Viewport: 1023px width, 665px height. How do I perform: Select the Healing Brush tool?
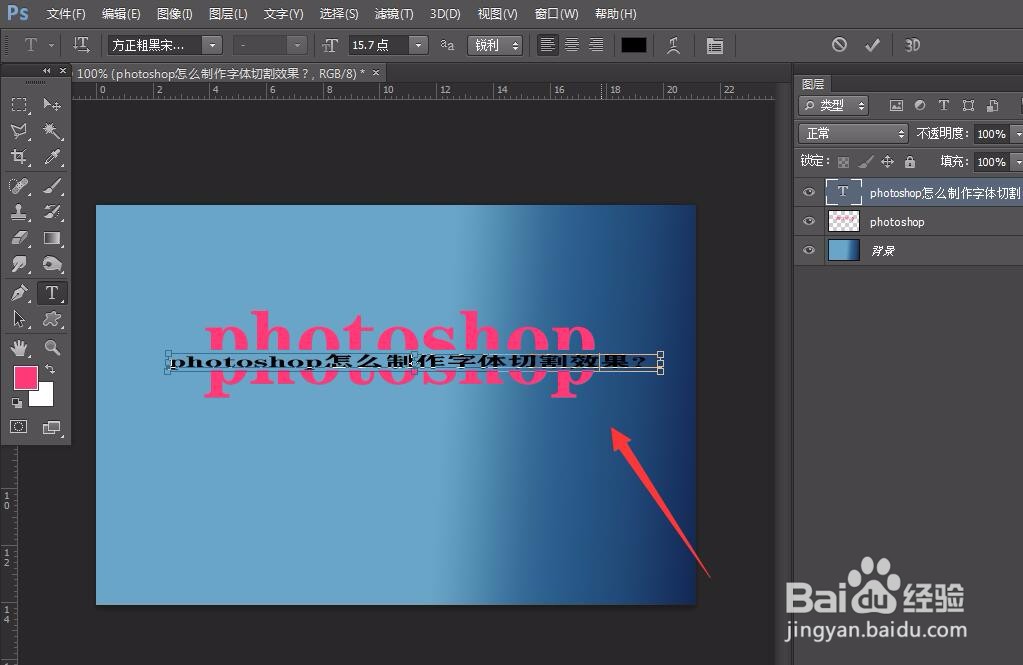[x=20, y=186]
